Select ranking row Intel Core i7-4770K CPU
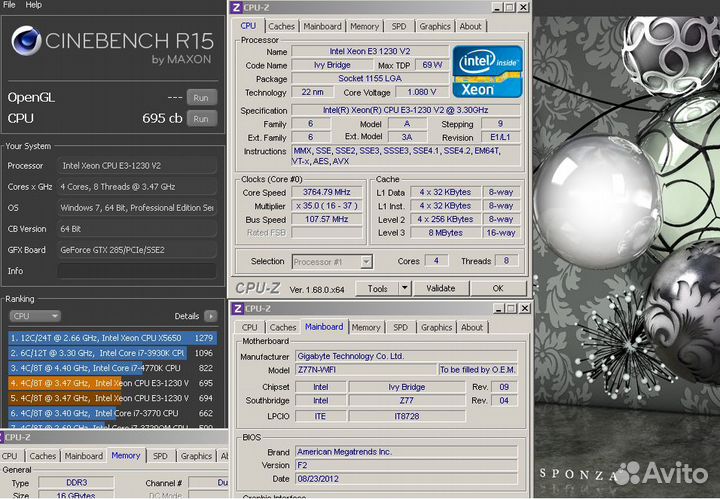Image resolution: width=720 pixels, height=499 pixels. (x=112, y=368)
